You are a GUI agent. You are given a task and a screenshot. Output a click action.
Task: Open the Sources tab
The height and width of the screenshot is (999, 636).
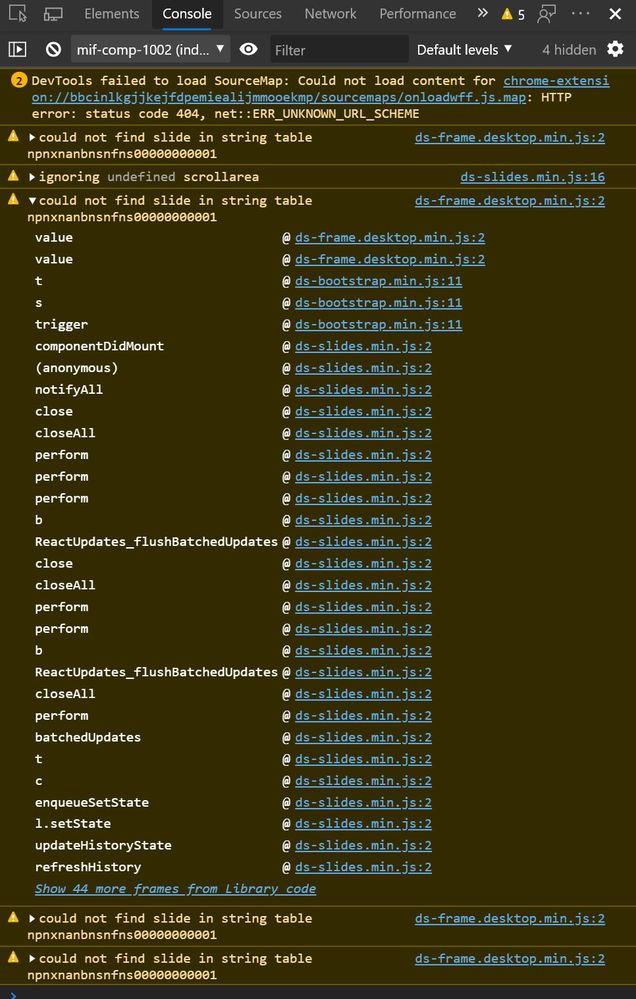[258, 14]
